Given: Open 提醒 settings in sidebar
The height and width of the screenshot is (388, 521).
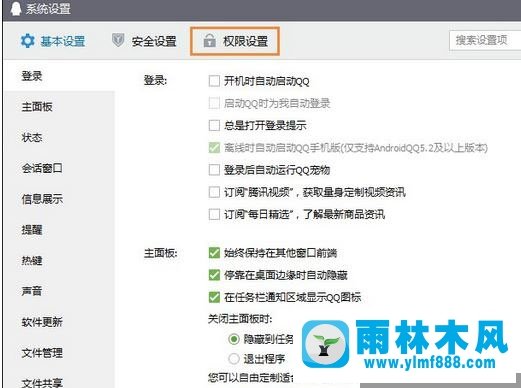Looking at the screenshot, I should [x=32, y=230].
